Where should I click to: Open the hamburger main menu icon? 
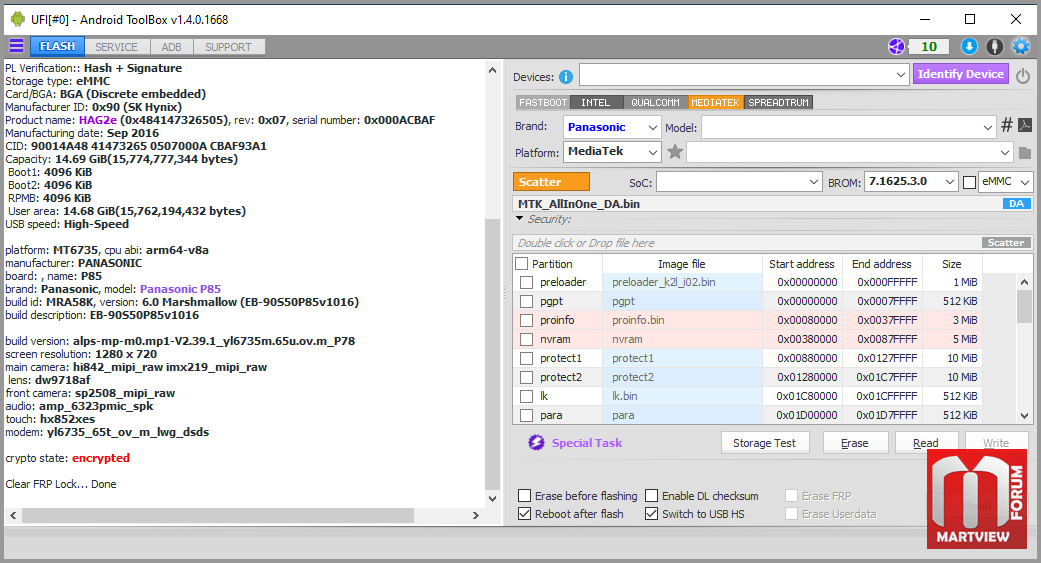[17, 46]
